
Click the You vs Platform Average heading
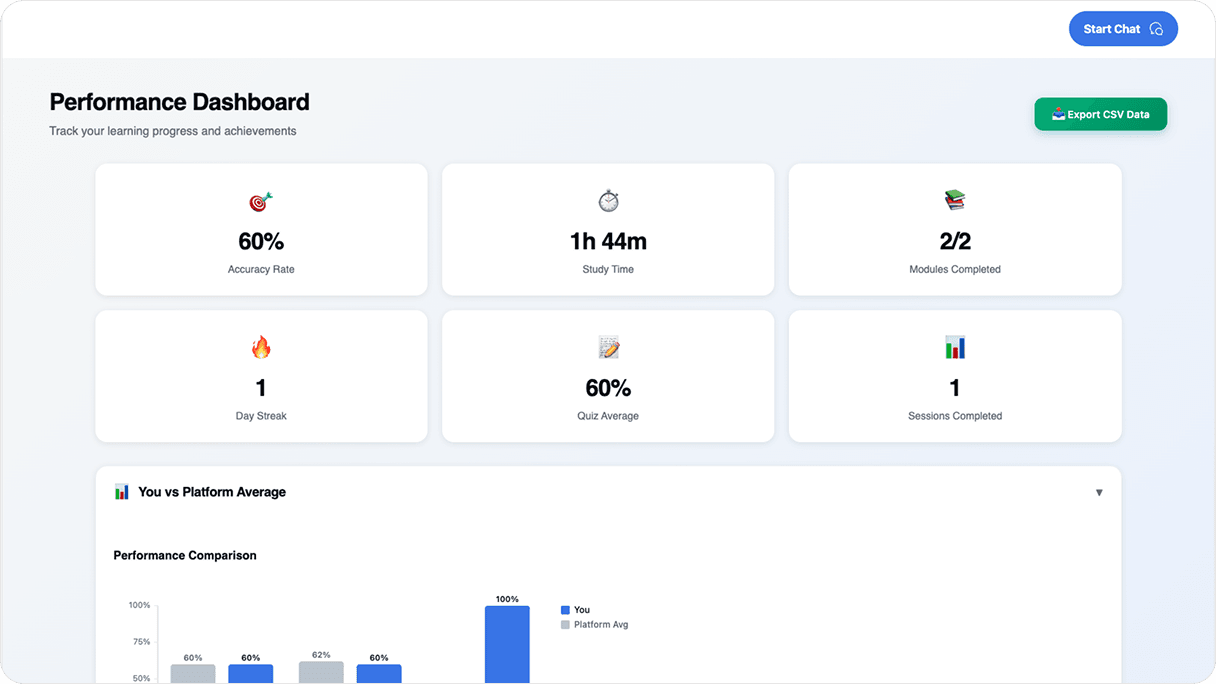(212, 492)
